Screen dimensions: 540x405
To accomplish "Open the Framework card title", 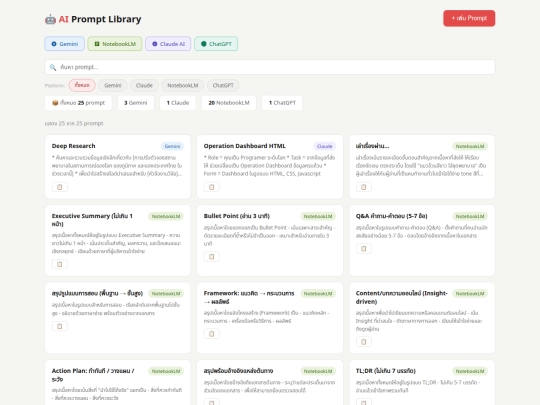I will 249,297.
